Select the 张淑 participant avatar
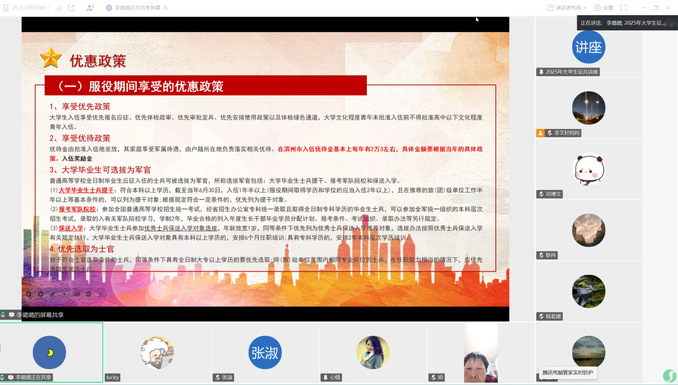 [x=265, y=353]
